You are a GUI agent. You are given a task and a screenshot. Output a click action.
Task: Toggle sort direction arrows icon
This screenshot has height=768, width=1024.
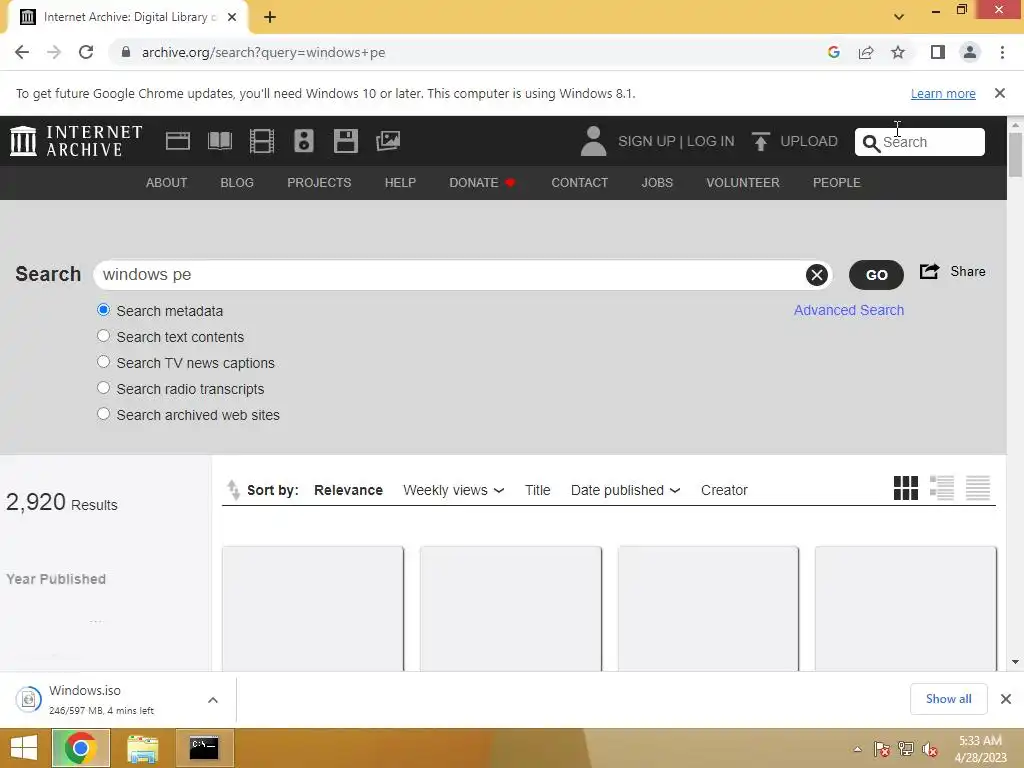pyautogui.click(x=233, y=490)
